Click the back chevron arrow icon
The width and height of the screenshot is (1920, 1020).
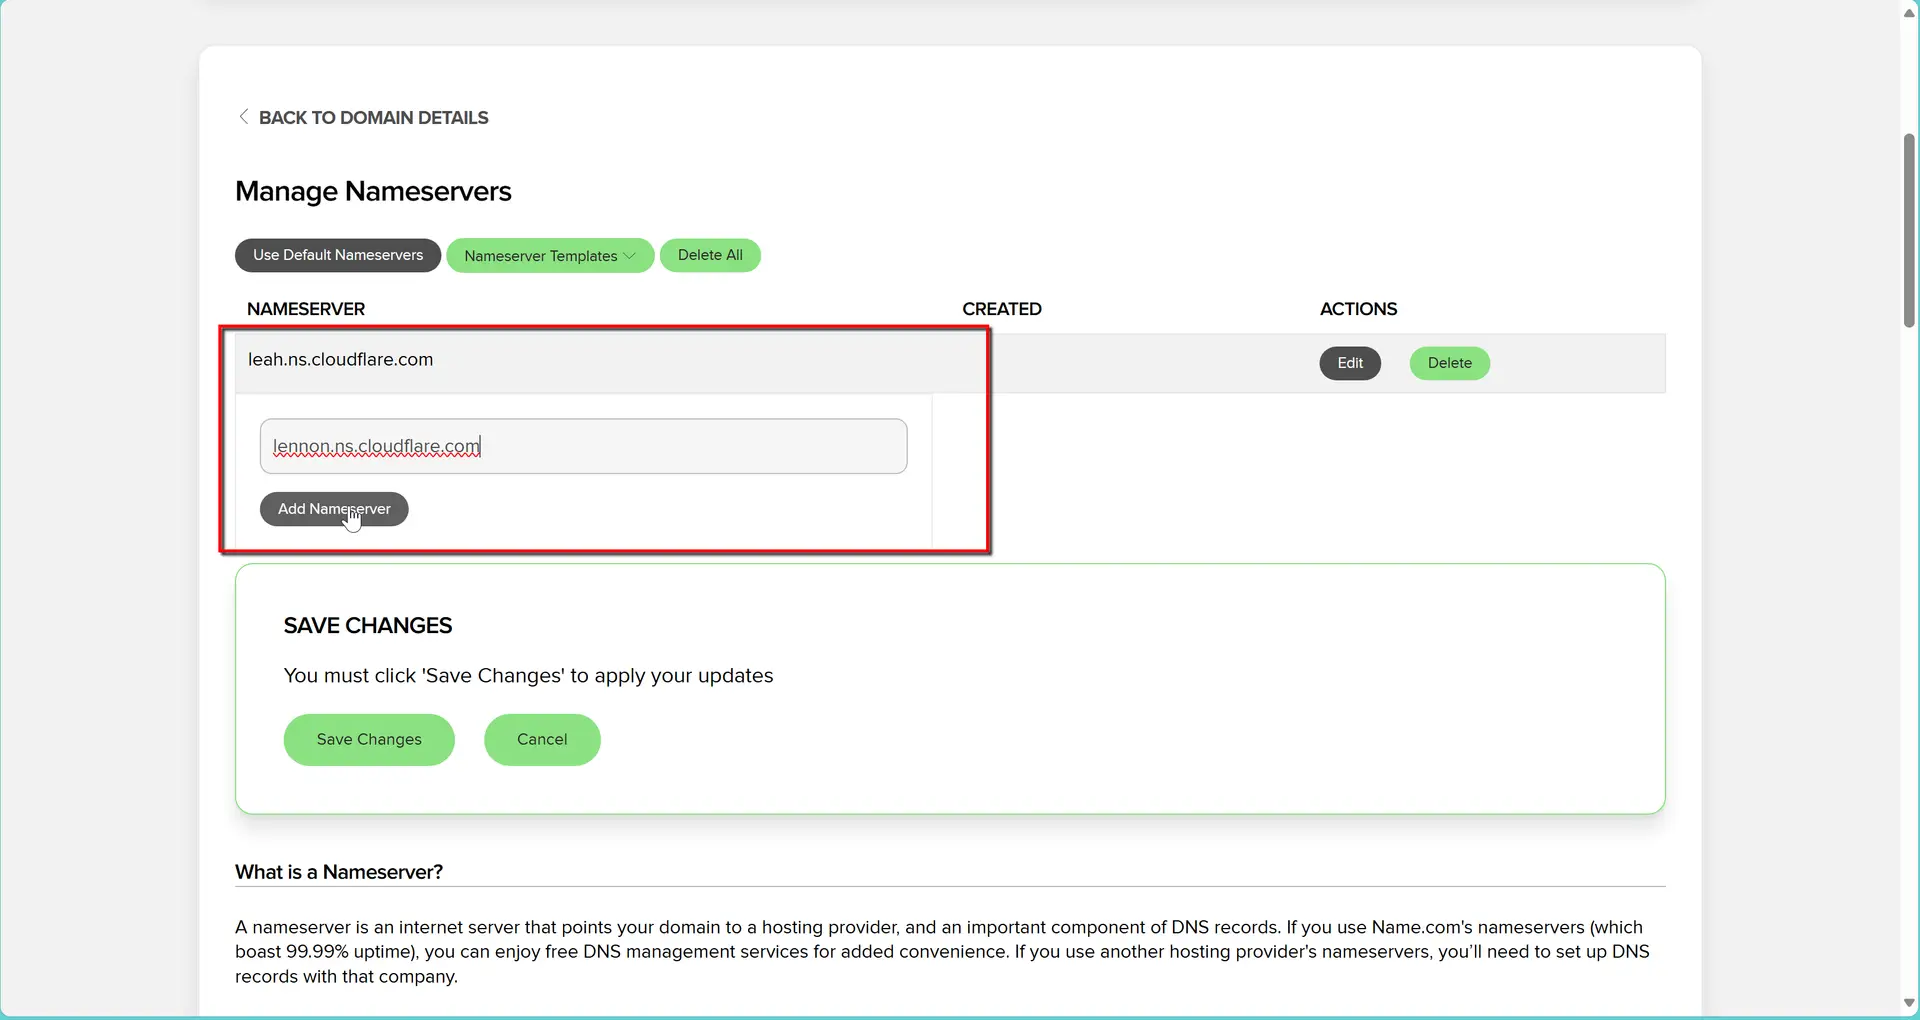point(243,116)
